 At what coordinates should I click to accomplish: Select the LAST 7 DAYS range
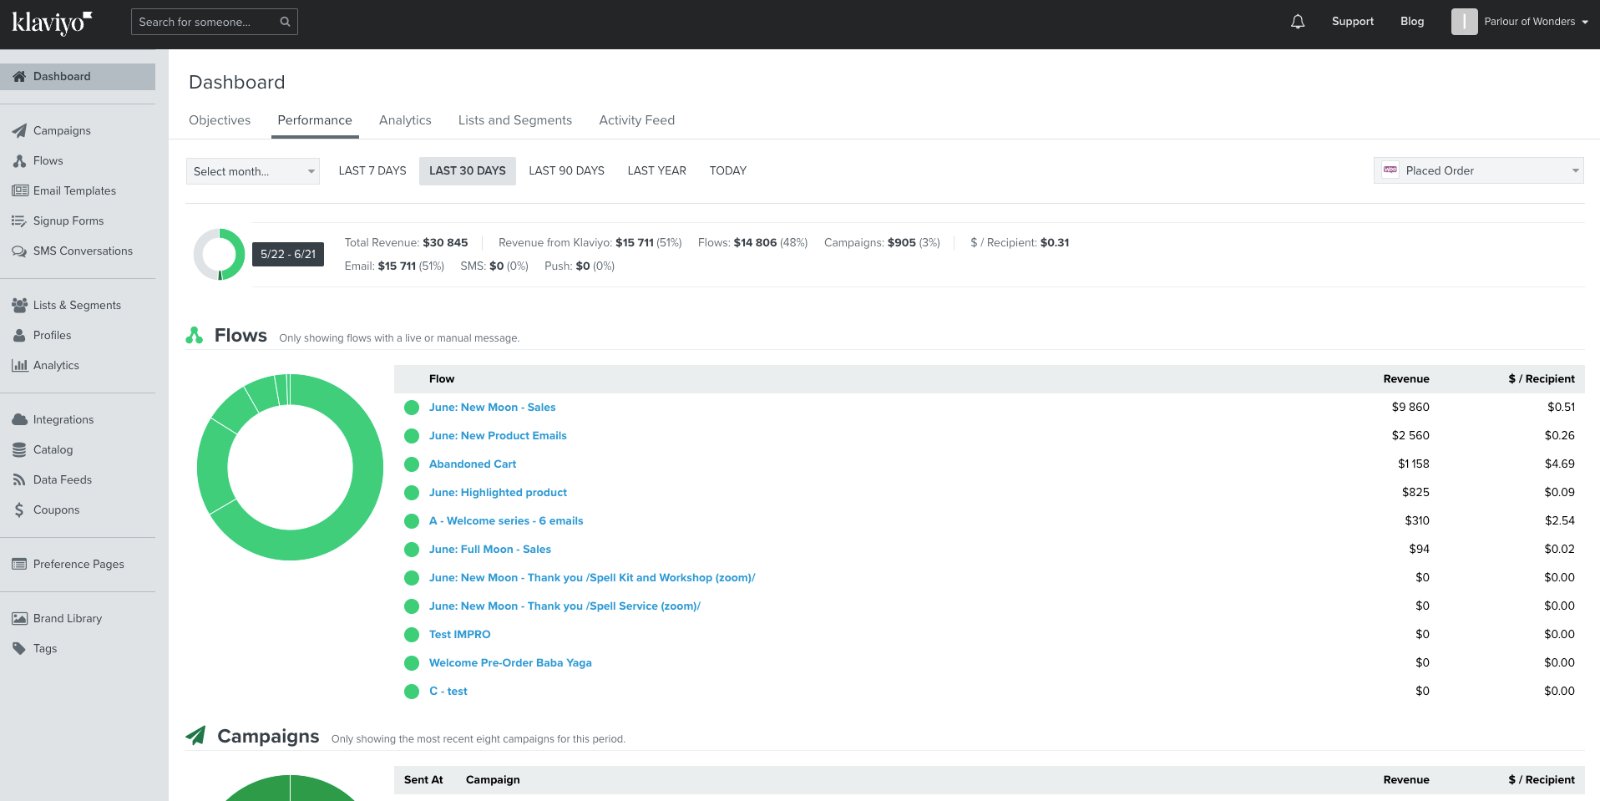point(373,171)
